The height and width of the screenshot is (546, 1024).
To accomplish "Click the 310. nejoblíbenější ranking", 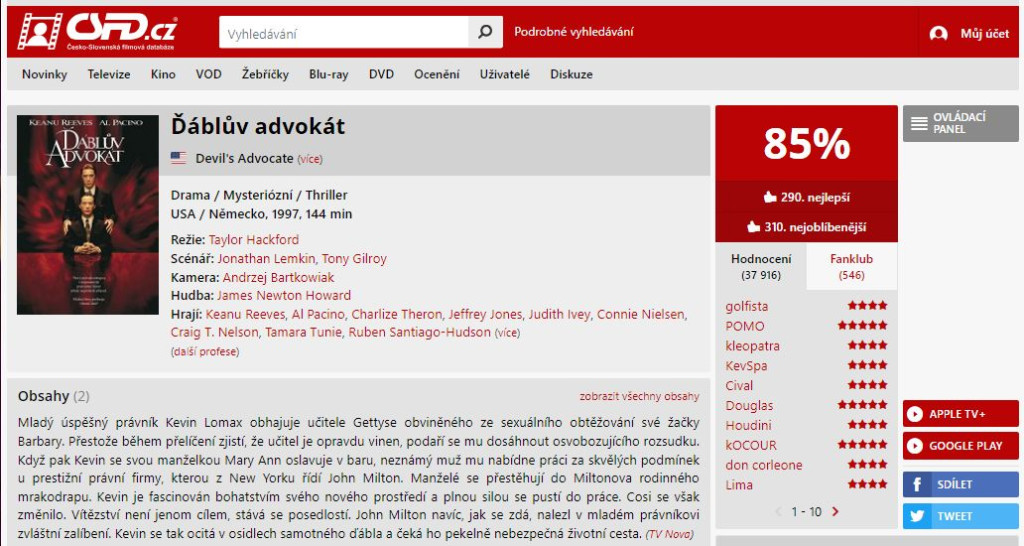I will click(x=807, y=227).
